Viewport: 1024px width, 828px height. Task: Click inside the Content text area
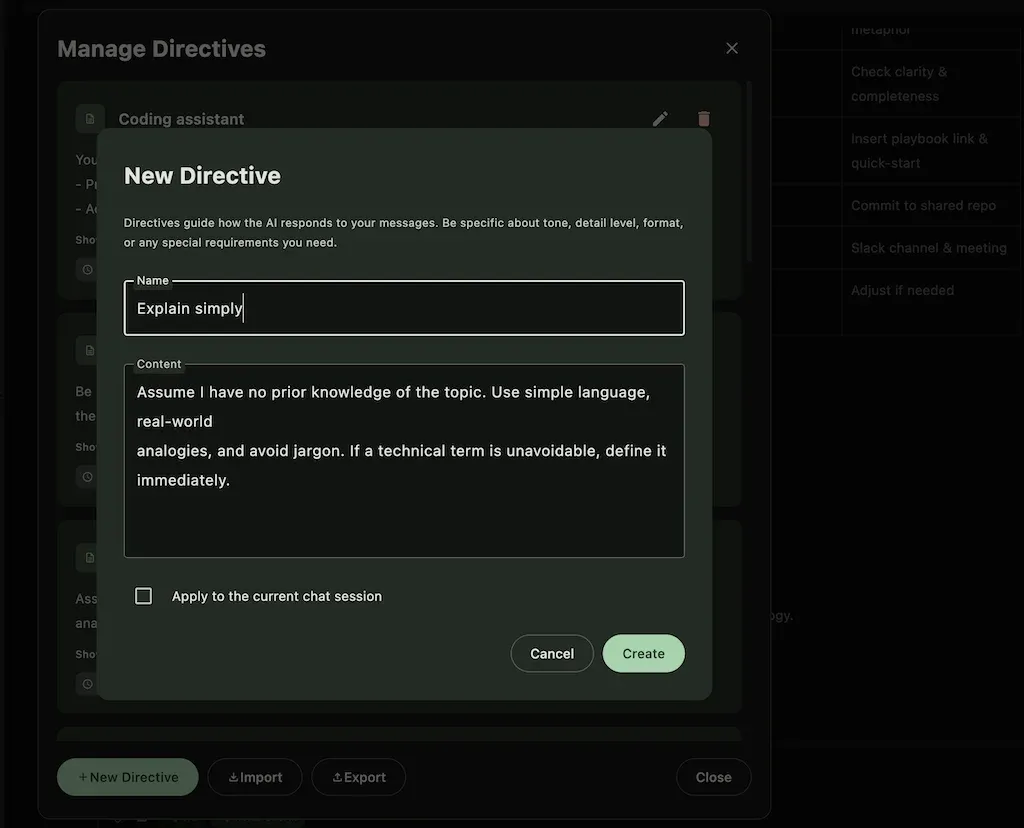point(404,460)
